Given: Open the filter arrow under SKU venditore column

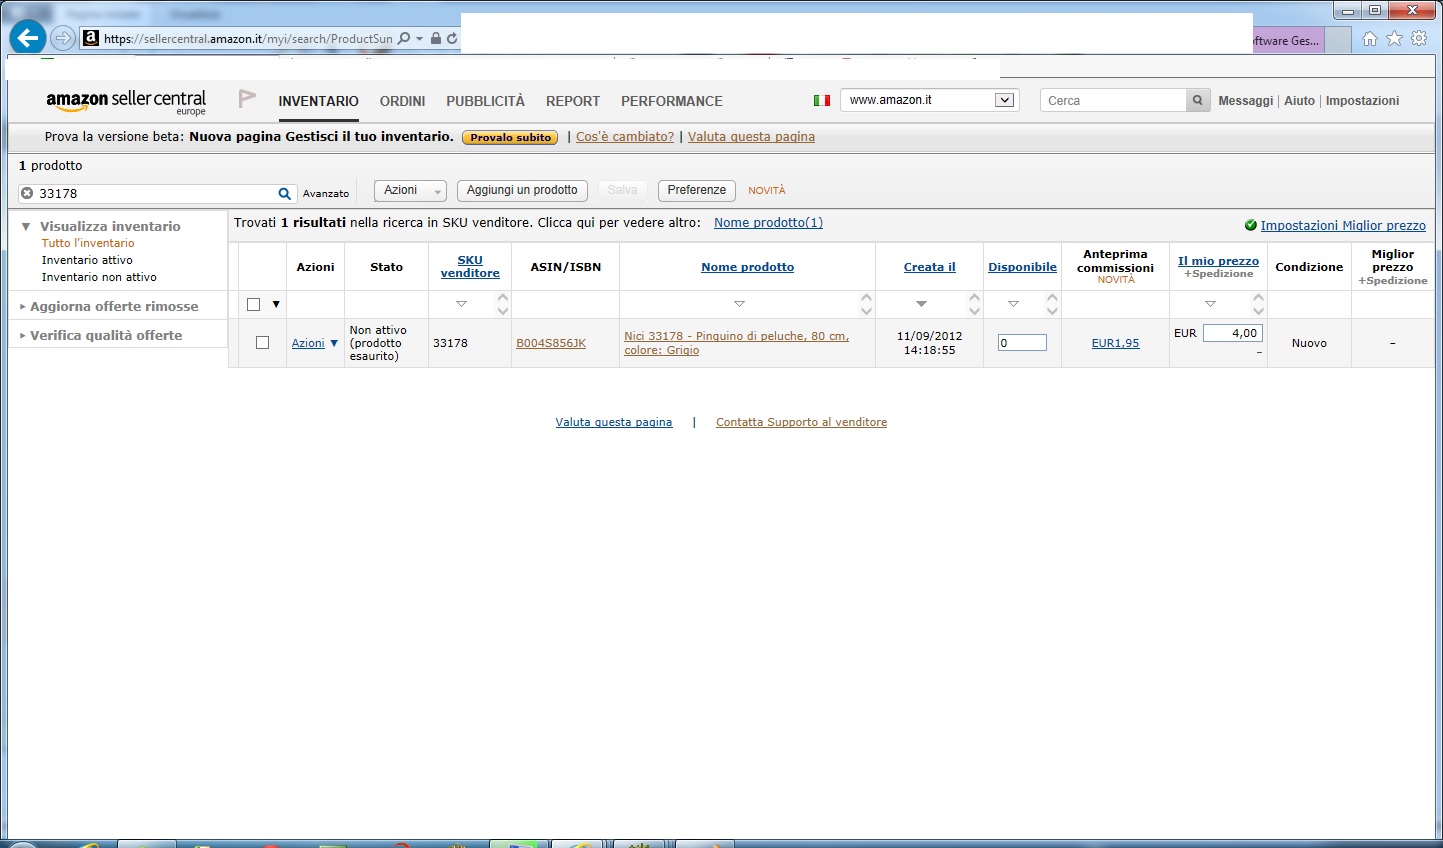Looking at the screenshot, I should (461, 304).
